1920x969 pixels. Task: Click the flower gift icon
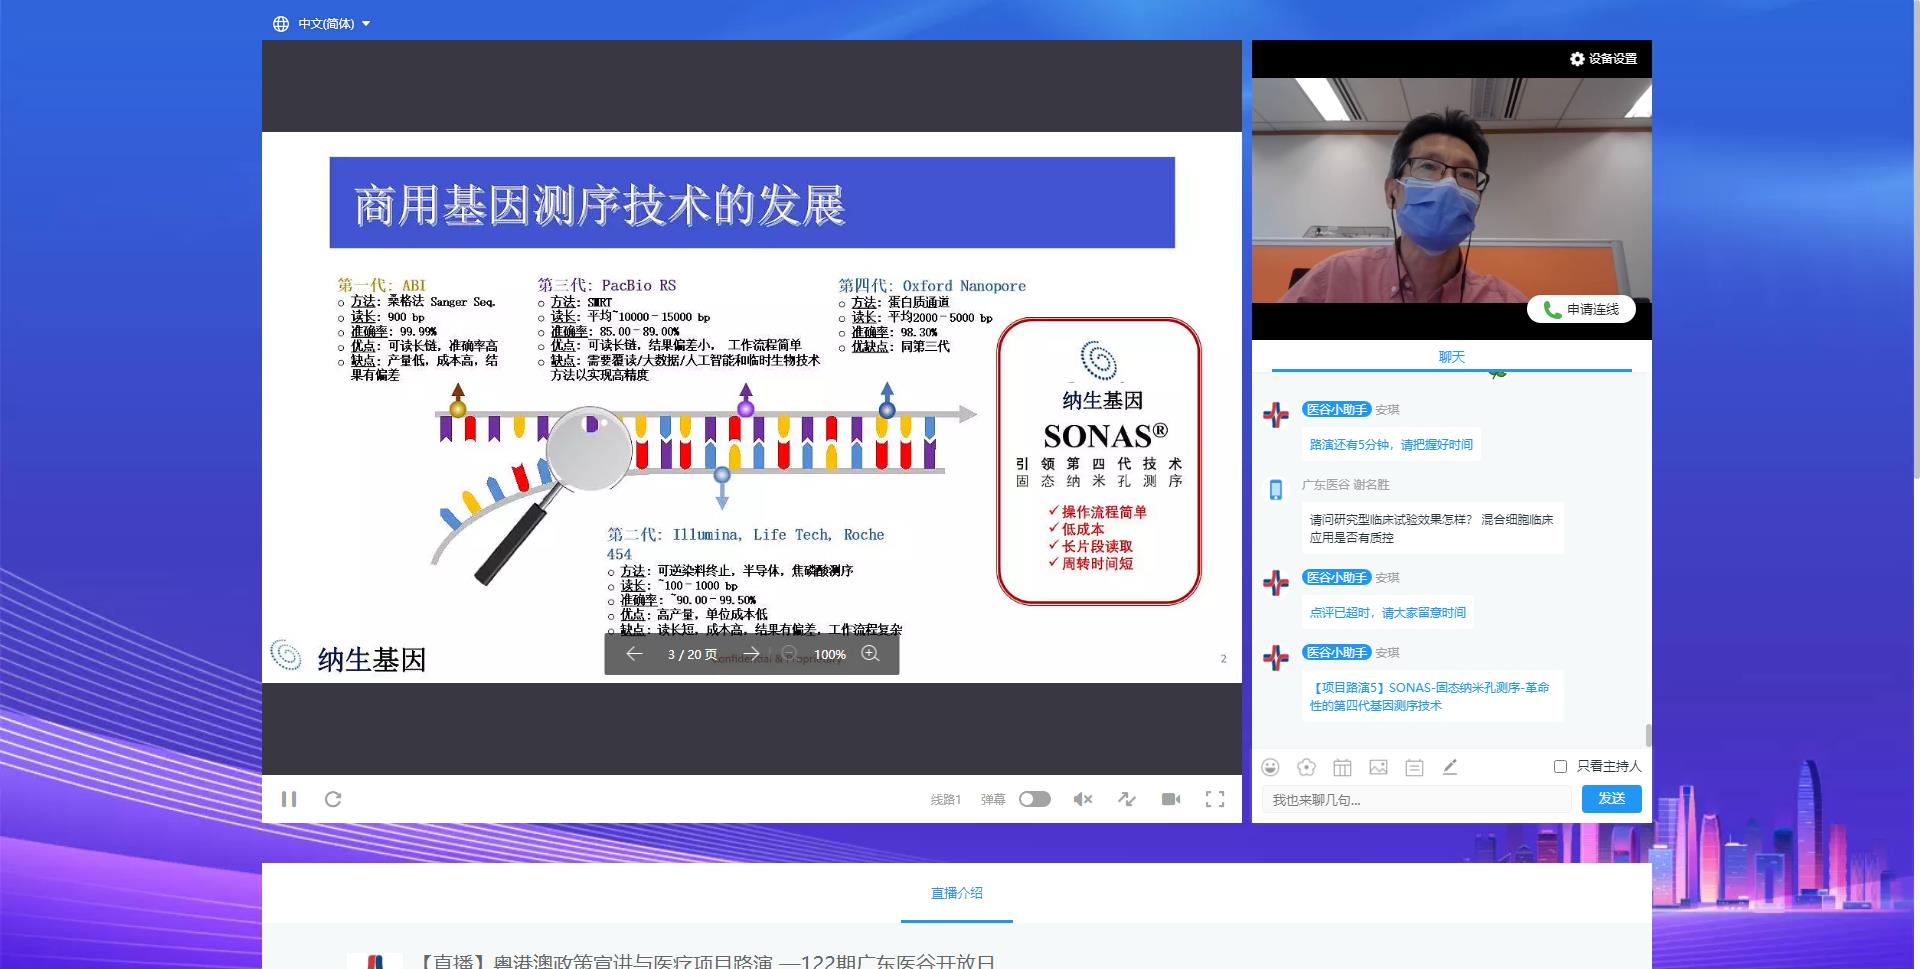(x=1306, y=767)
